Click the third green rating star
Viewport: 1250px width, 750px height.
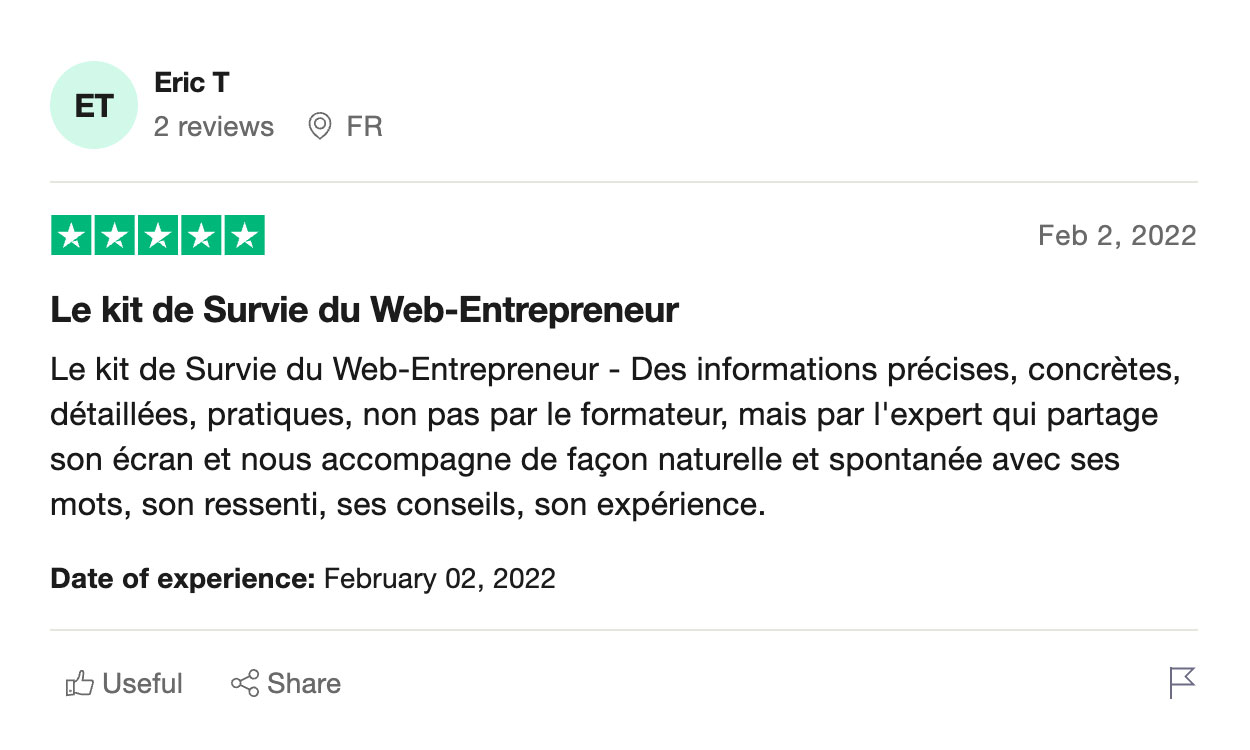157,236
